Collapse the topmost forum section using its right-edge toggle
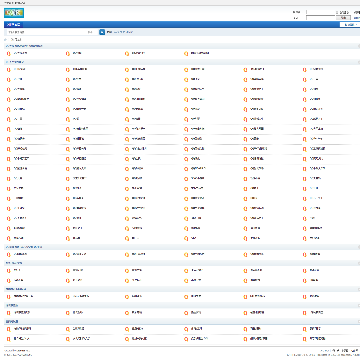Image resolution: width=360 pixels, height=360 pixels. click(x=359, y=46)
